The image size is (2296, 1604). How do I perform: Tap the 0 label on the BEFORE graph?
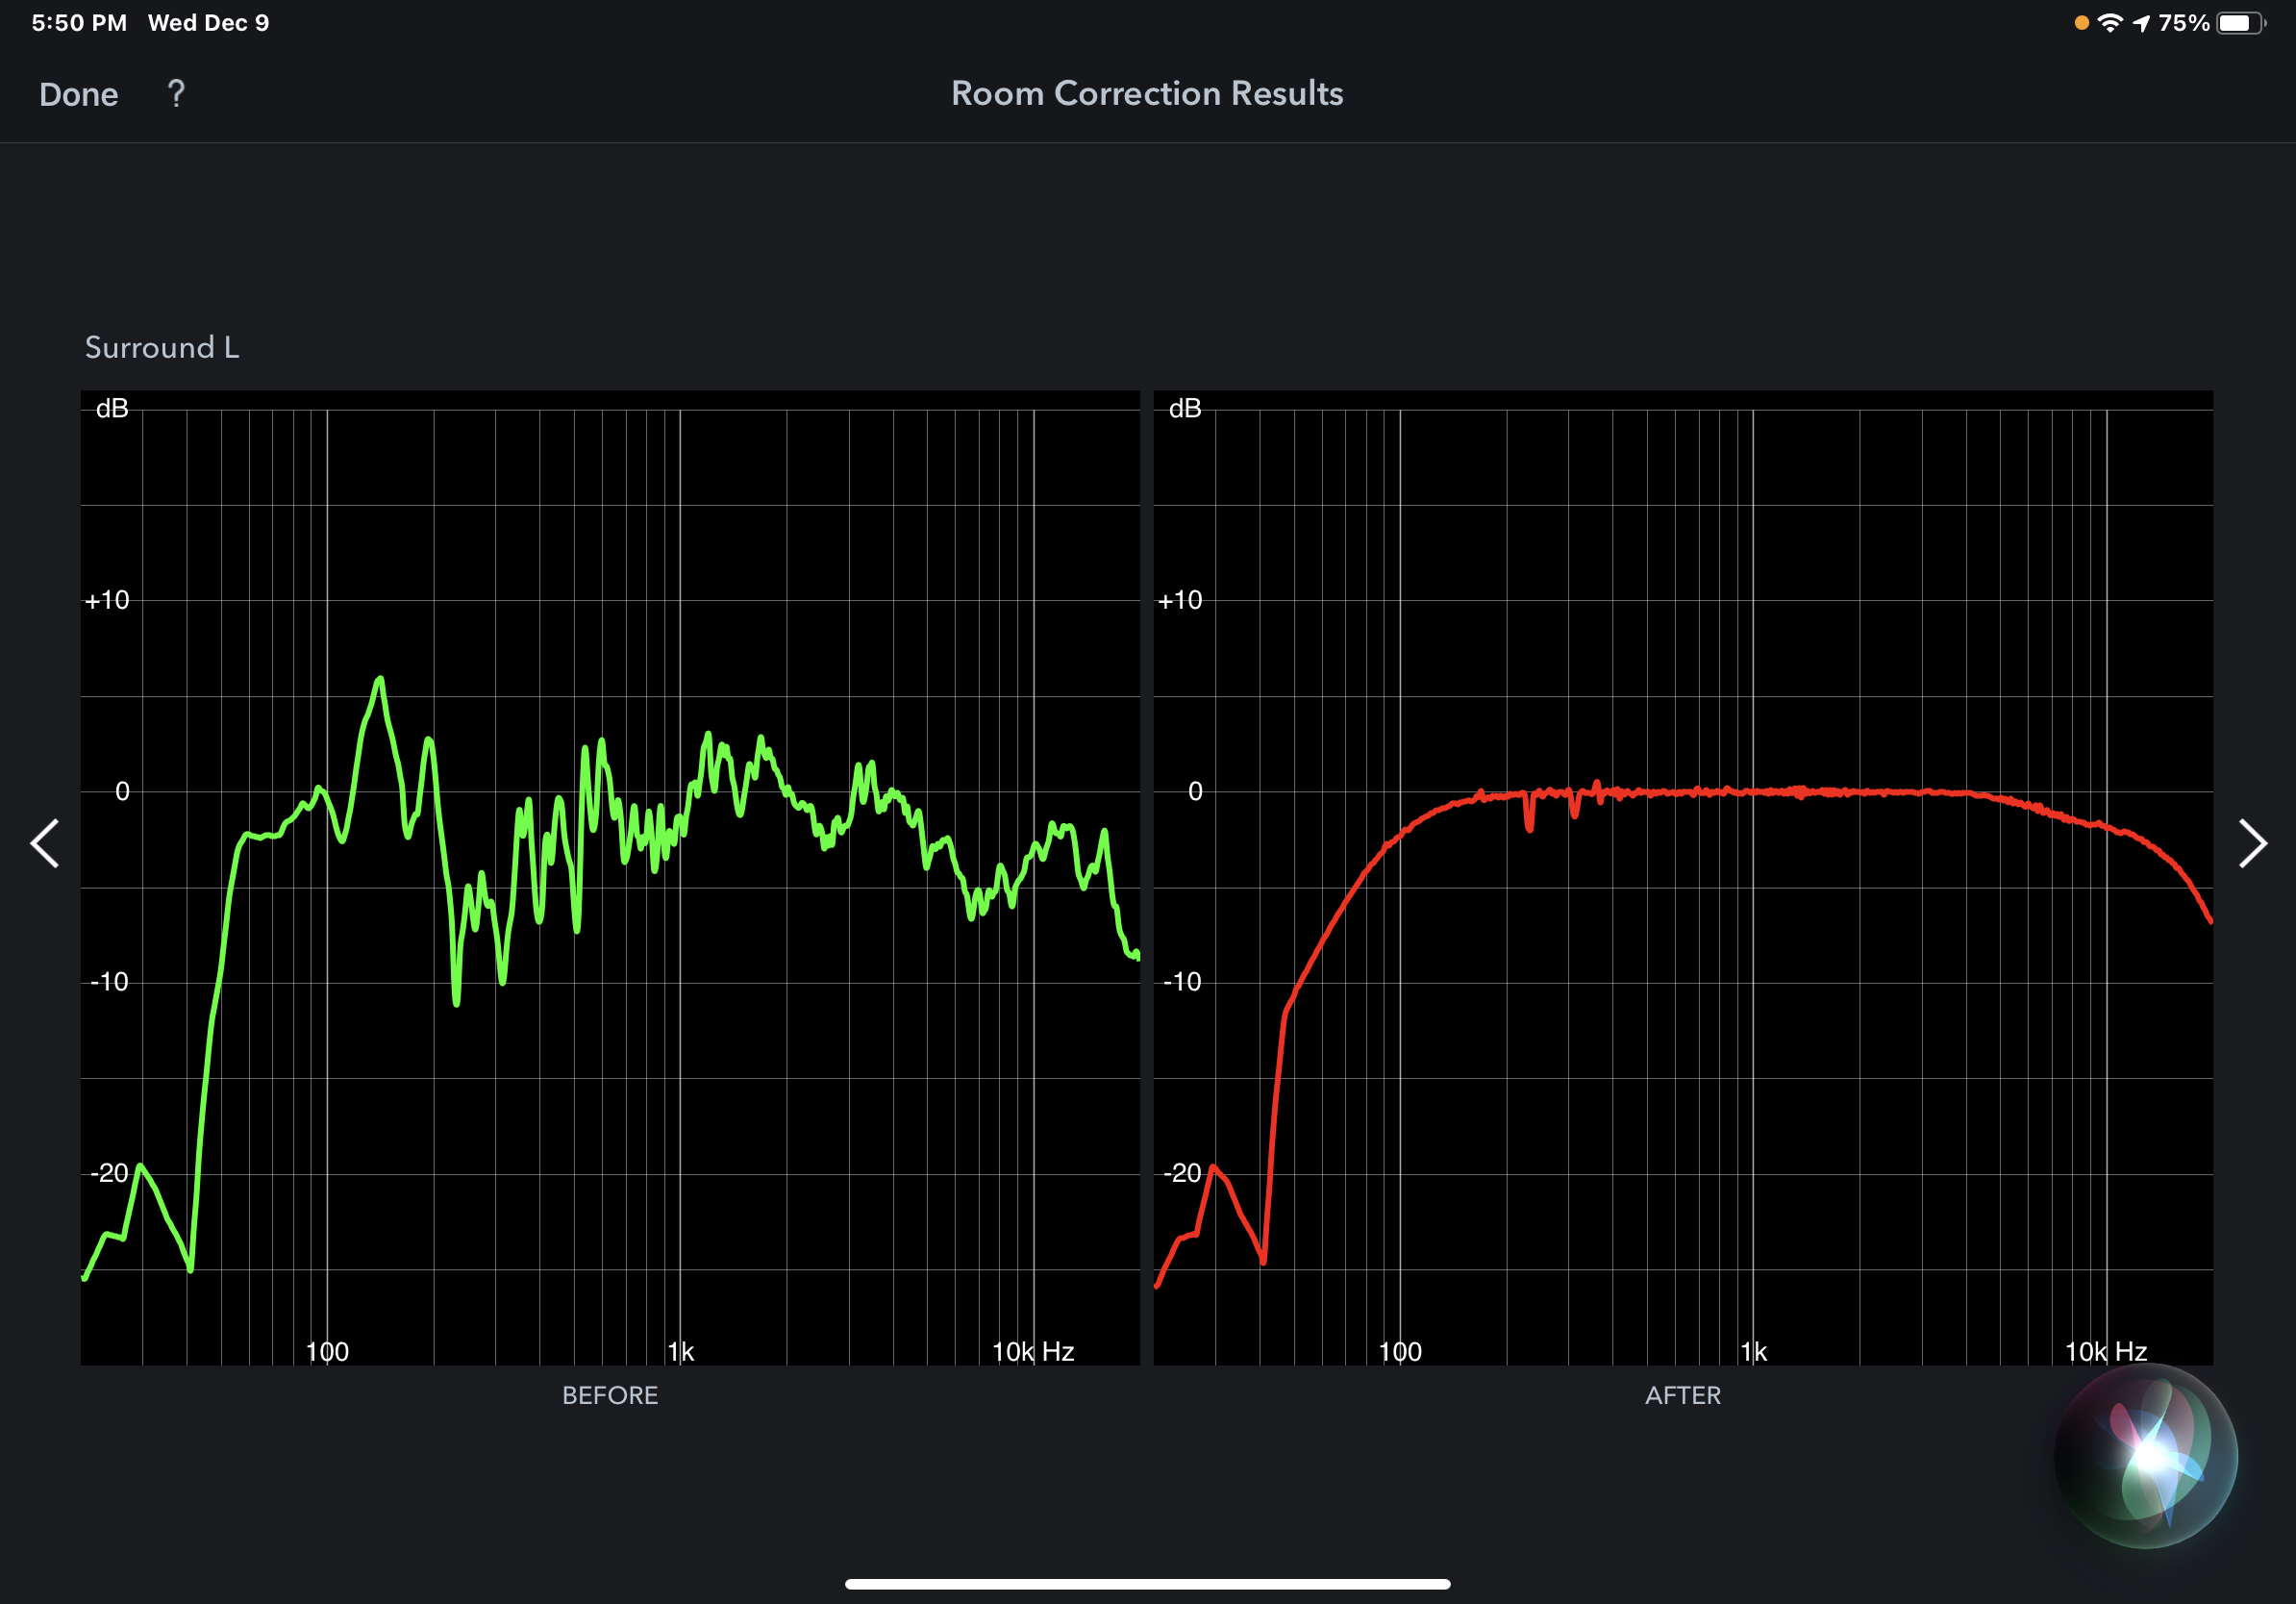[122, 791]
